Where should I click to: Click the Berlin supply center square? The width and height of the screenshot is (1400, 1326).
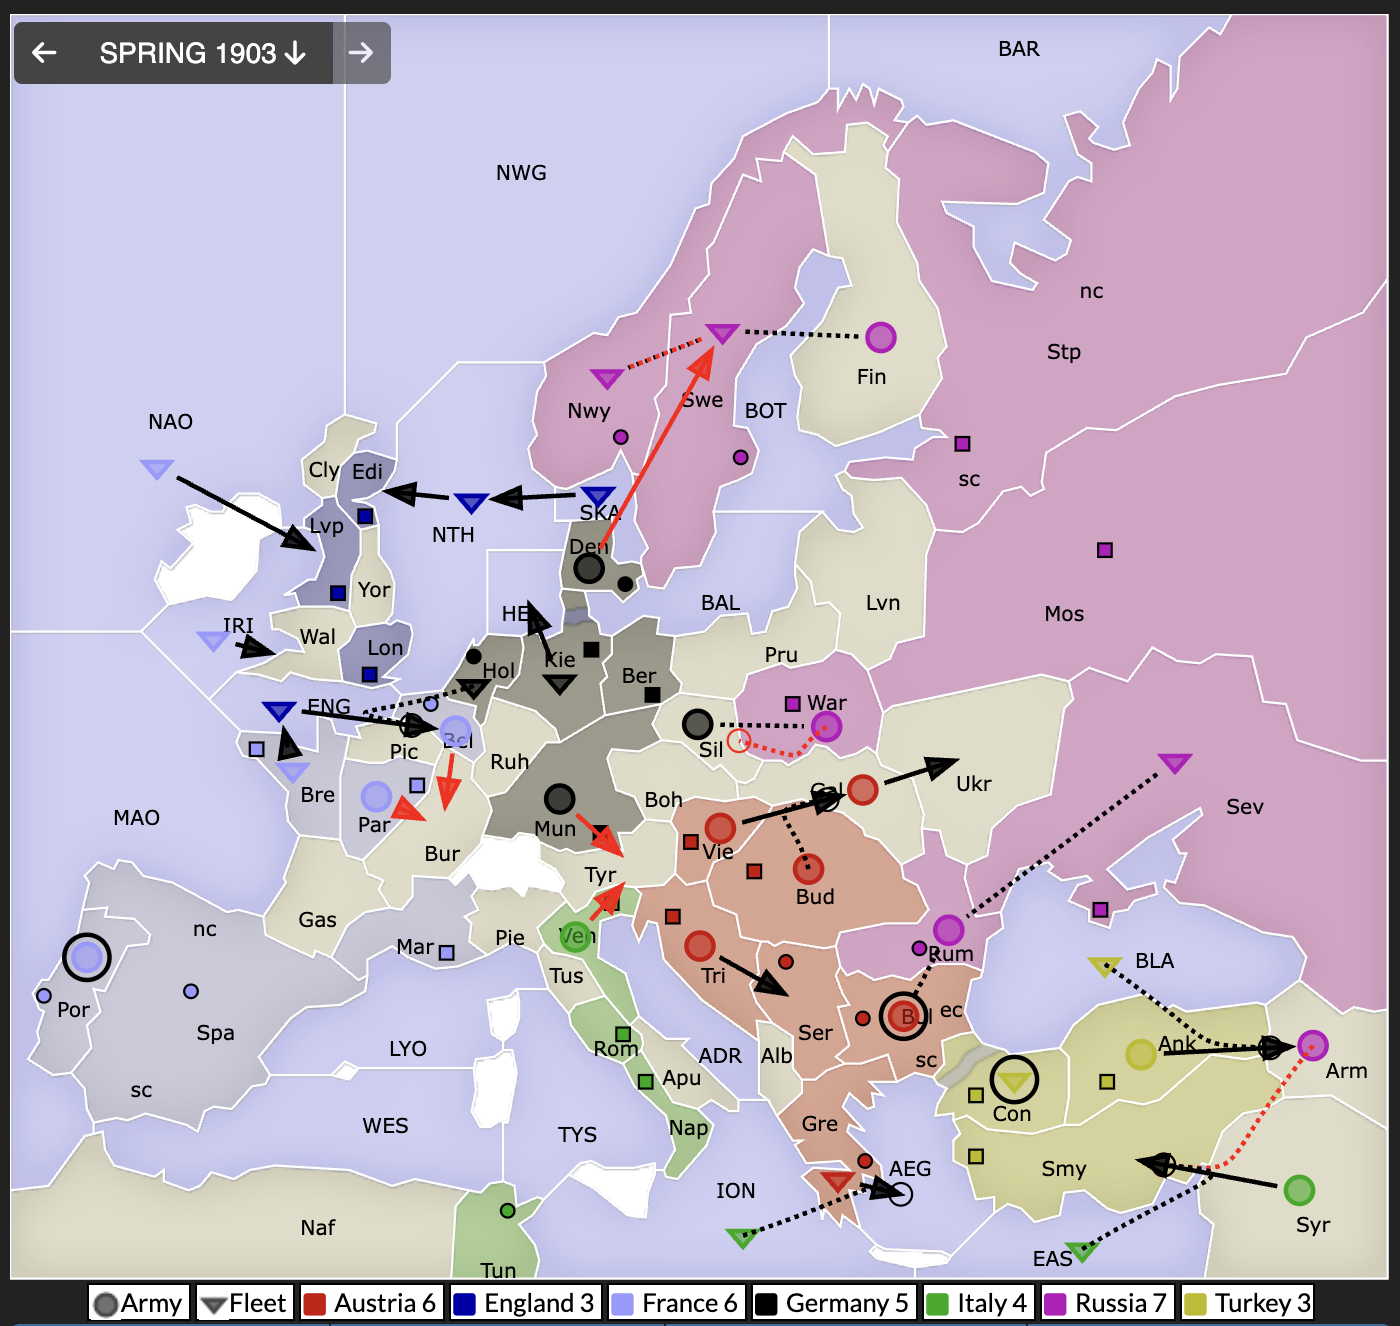click(652, 694)
